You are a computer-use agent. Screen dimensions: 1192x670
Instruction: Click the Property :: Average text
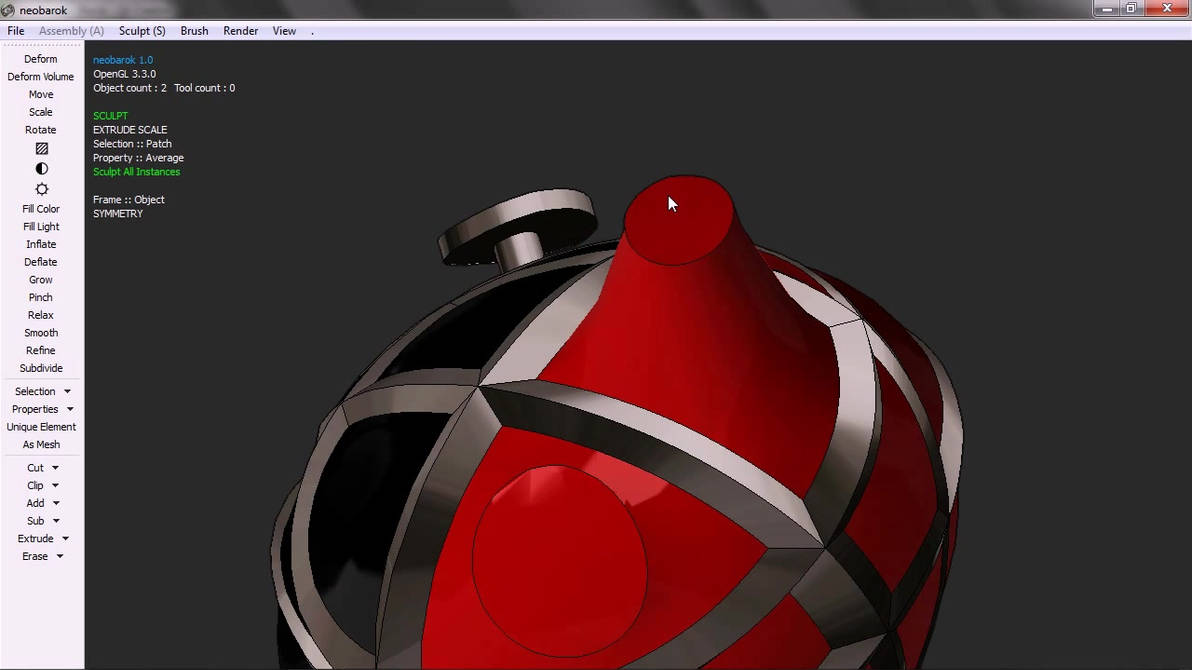[x=138, y=158]
